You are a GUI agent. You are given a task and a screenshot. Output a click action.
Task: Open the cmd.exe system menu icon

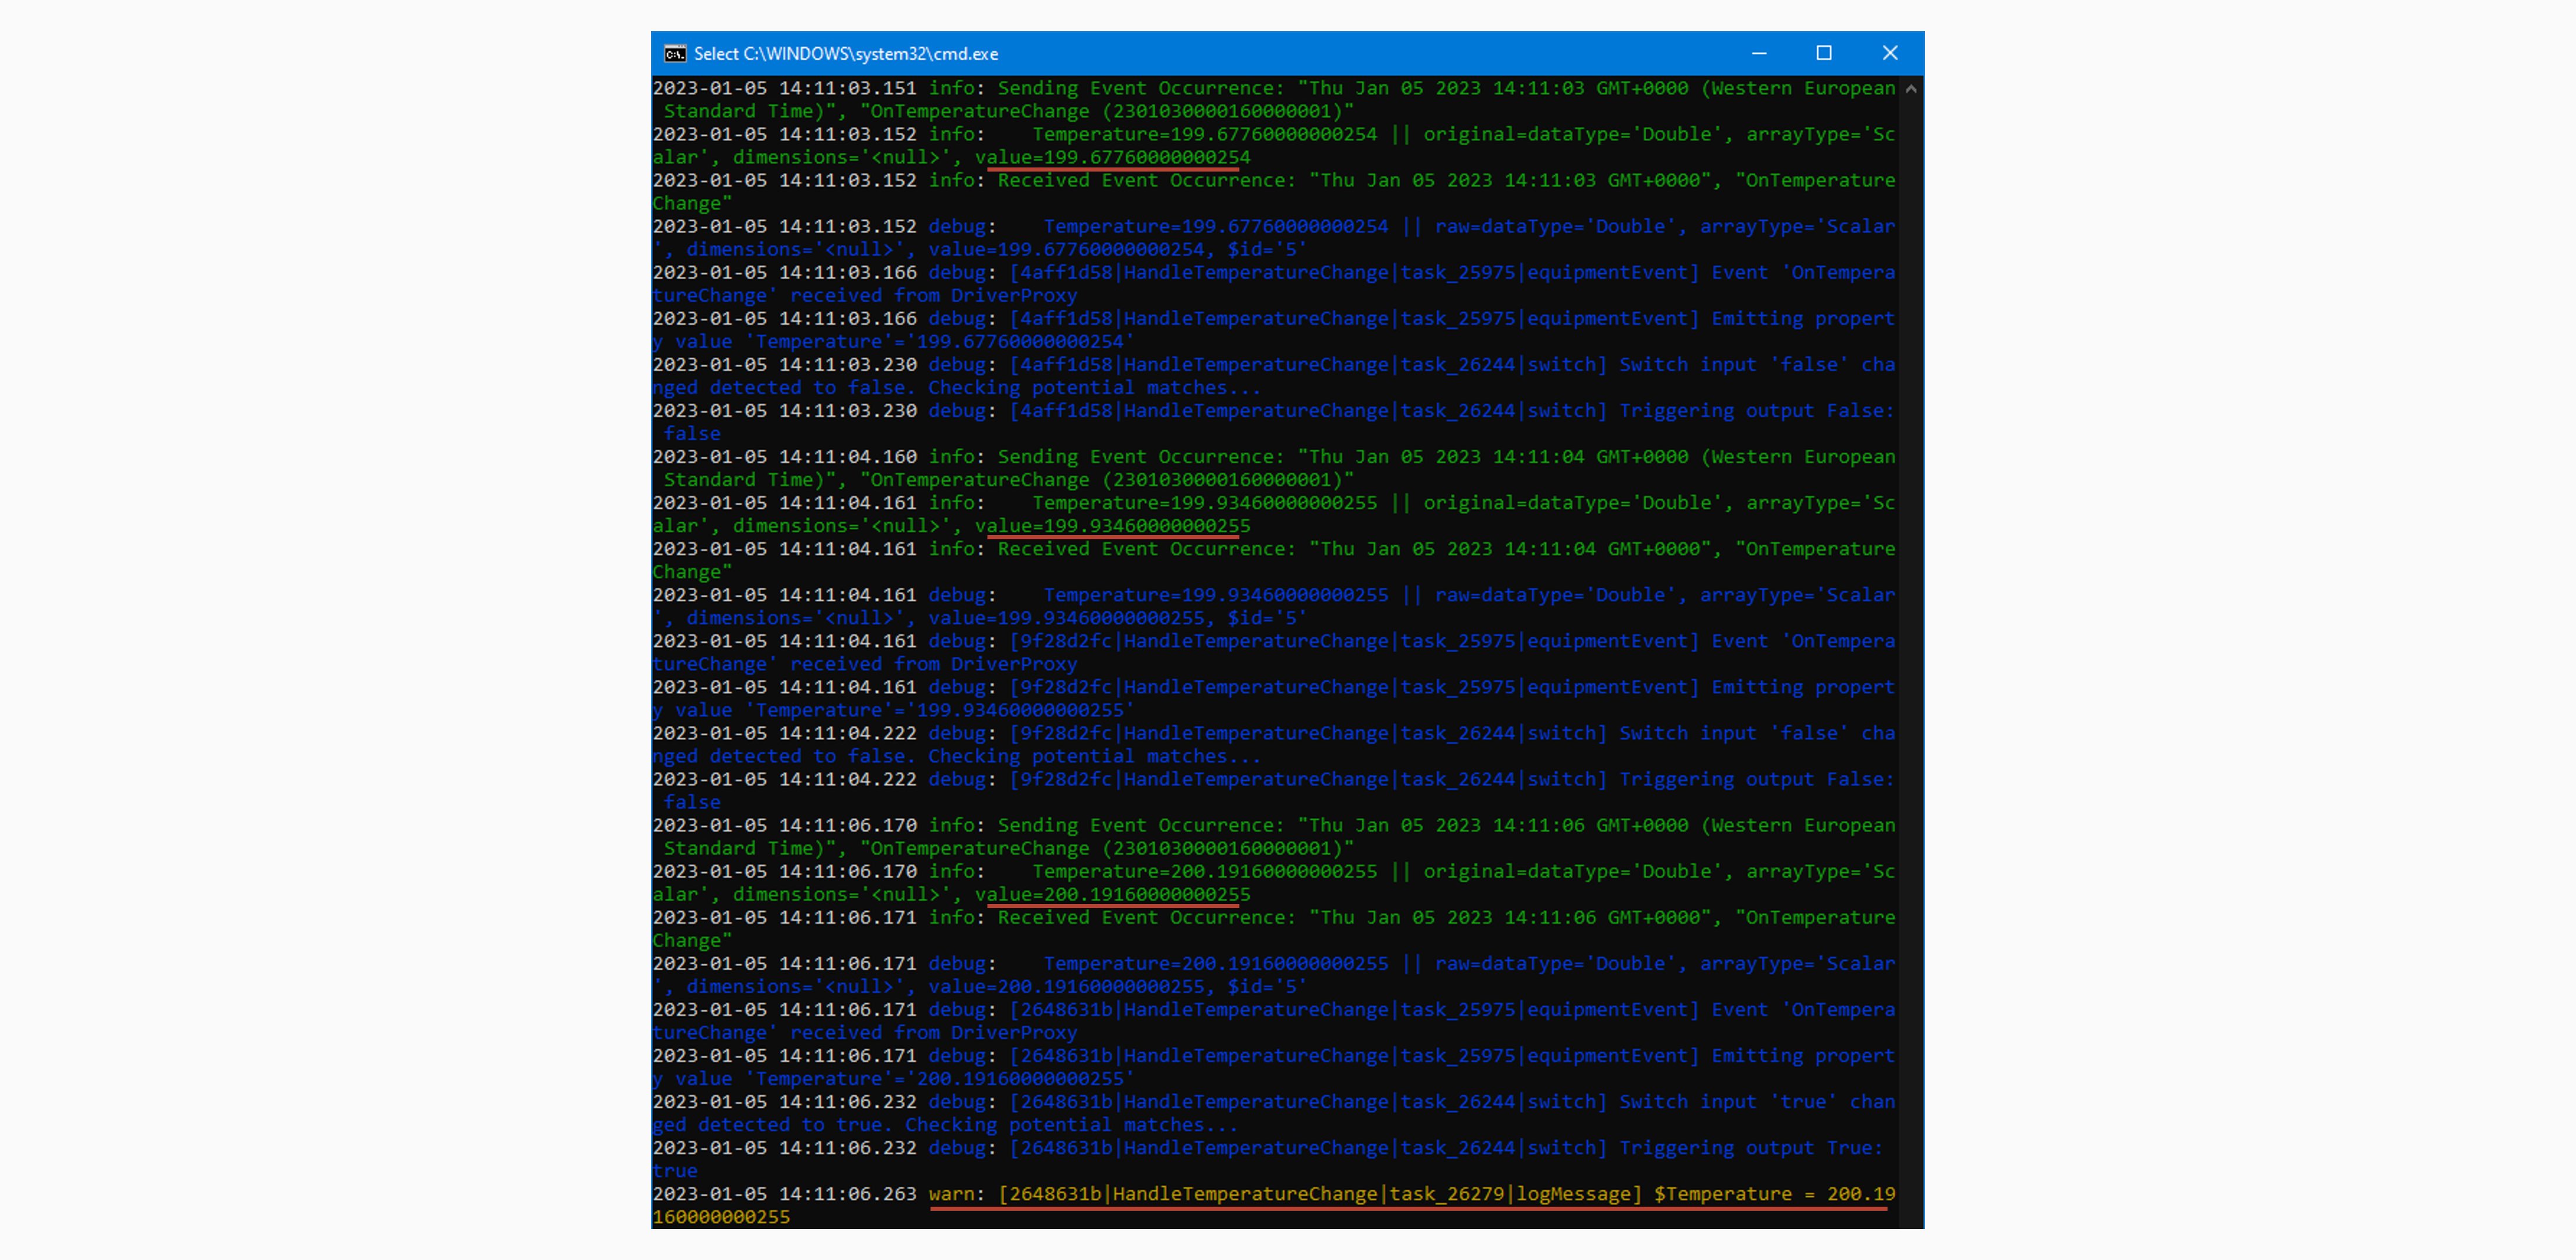pos(675,54)
